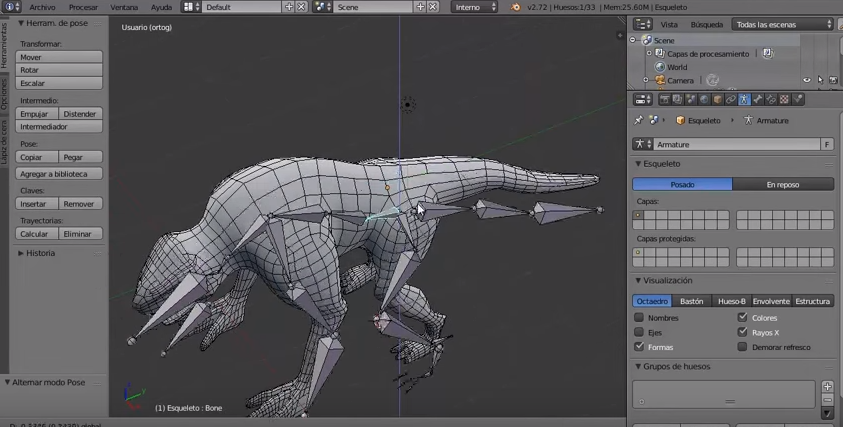Collapse the Scene tree in outliner
Screen dimensions: 843x427
coord(633,40)
